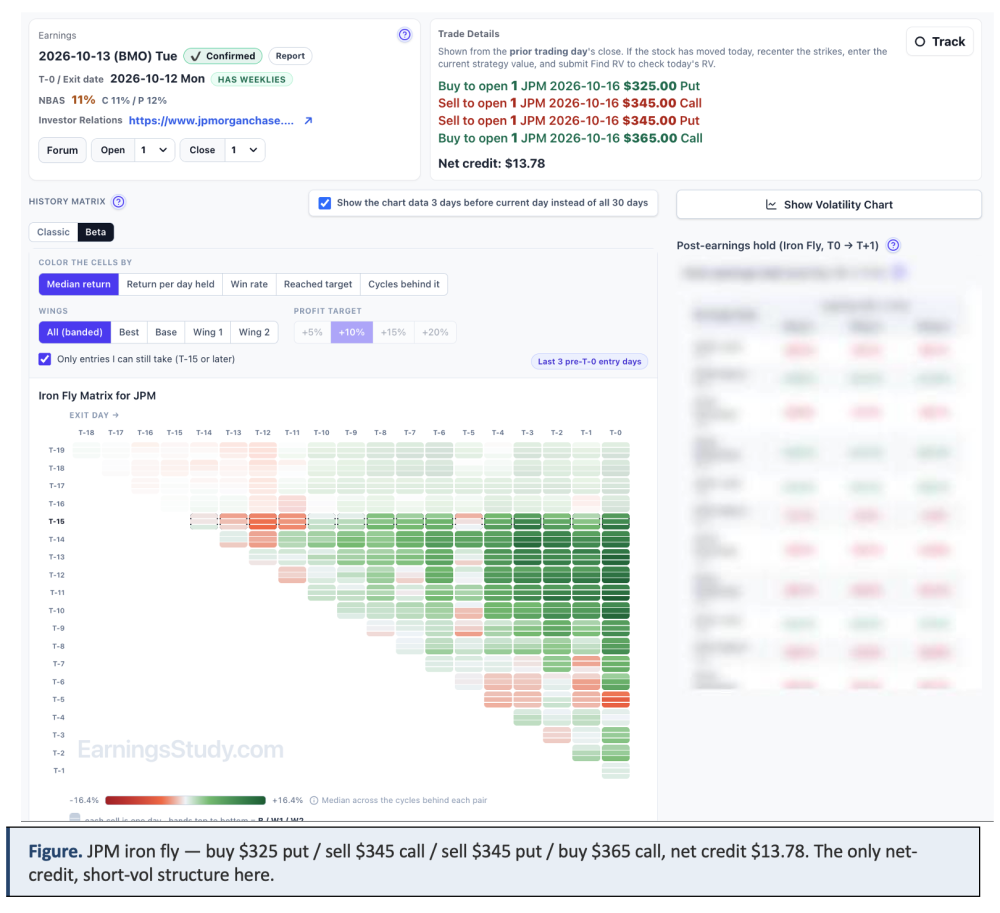
Task: Click the Report button
Action: pyautogui.click(x=290, y=56)
